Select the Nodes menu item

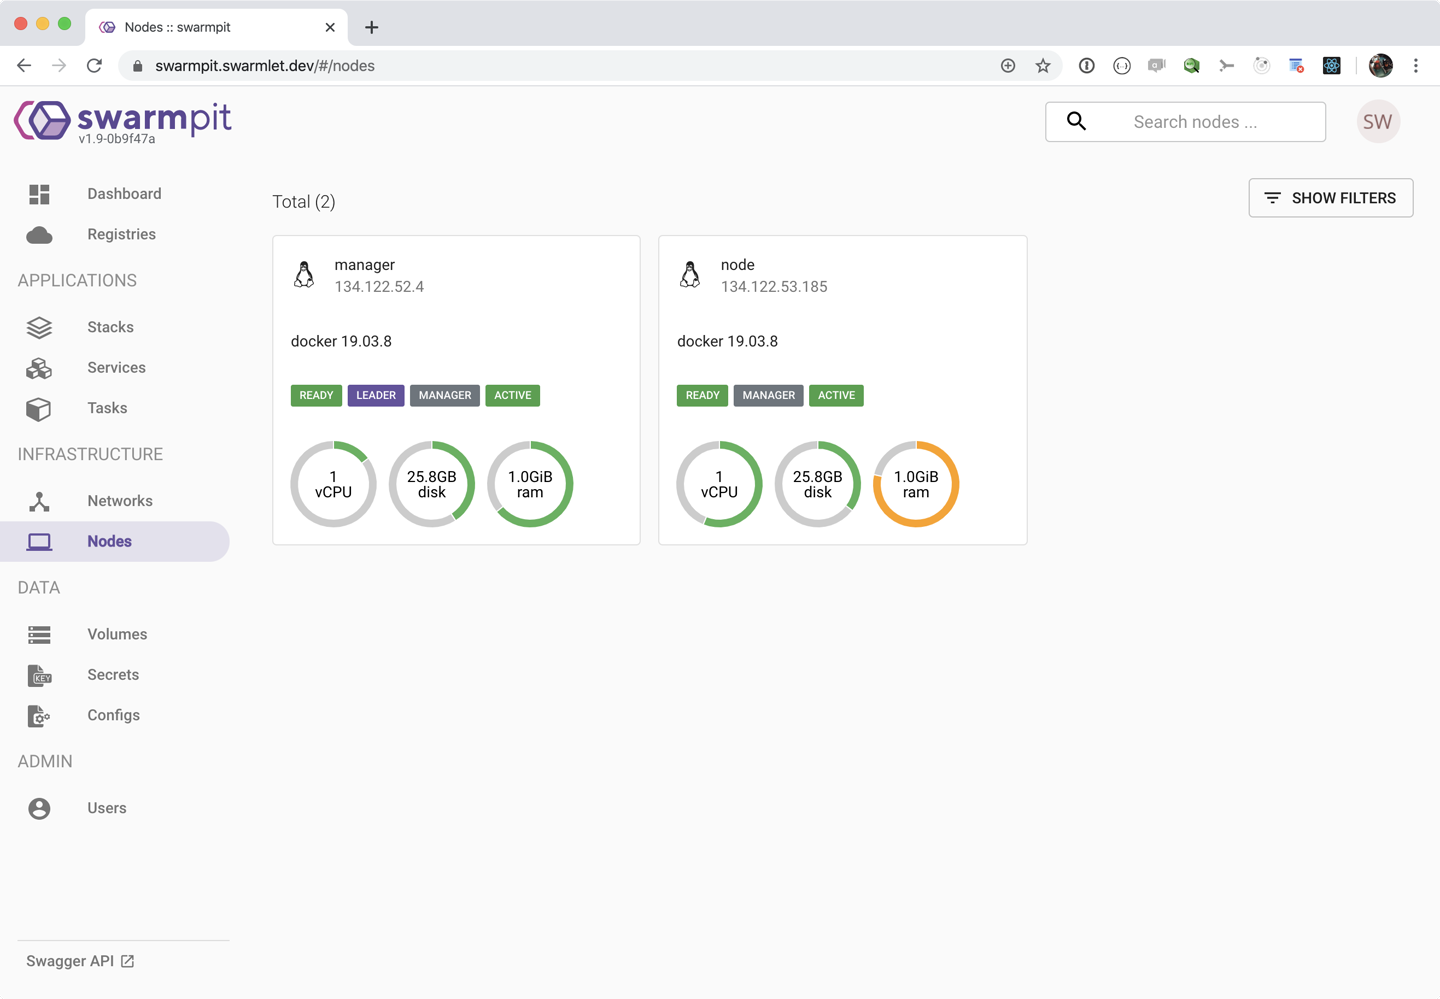tap(109, 542)
